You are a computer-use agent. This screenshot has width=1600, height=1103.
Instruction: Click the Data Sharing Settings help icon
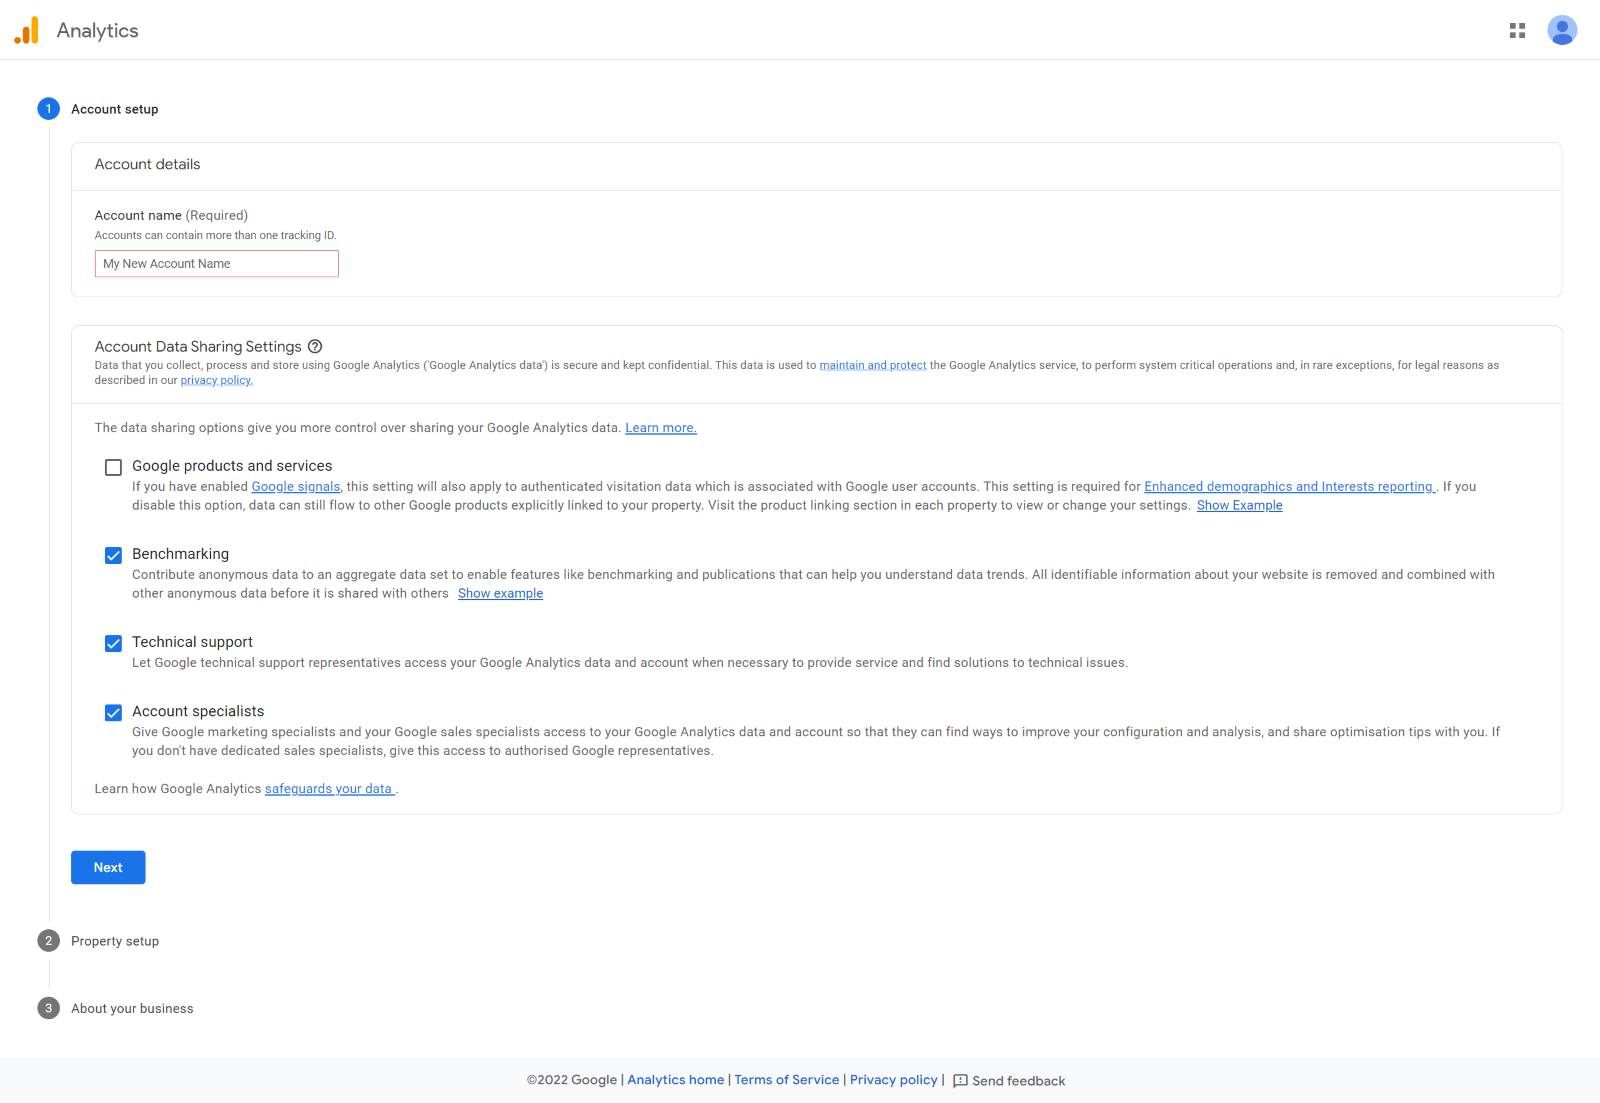[x=315, y=346]
